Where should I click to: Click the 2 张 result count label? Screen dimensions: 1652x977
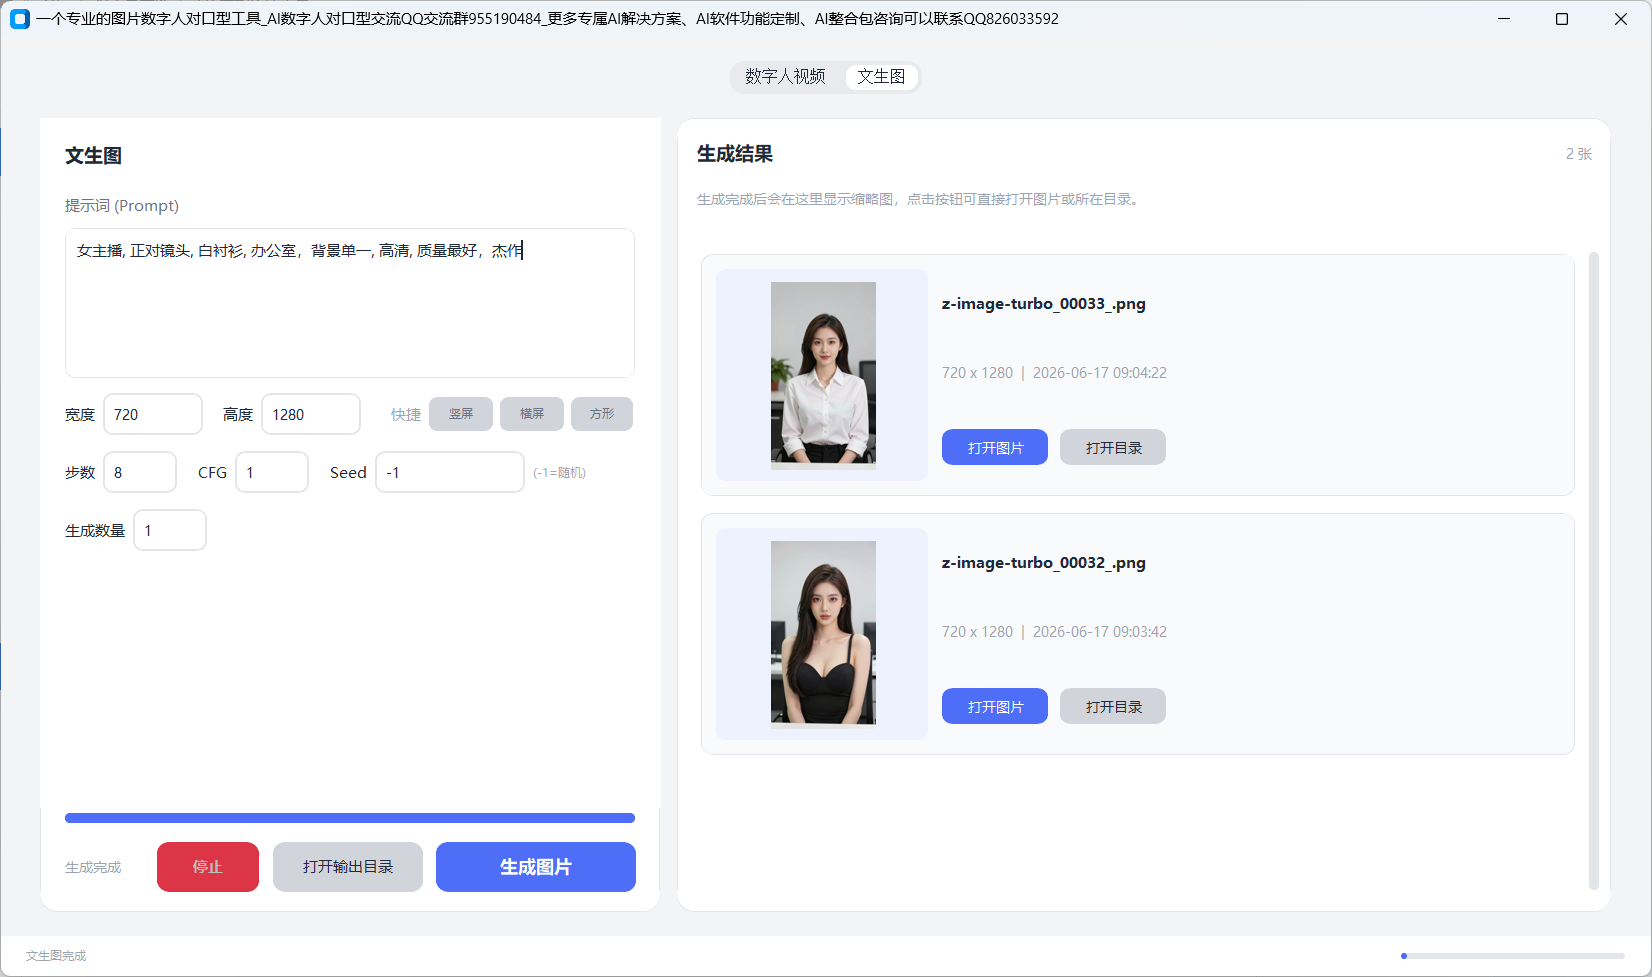point(1579,154)
